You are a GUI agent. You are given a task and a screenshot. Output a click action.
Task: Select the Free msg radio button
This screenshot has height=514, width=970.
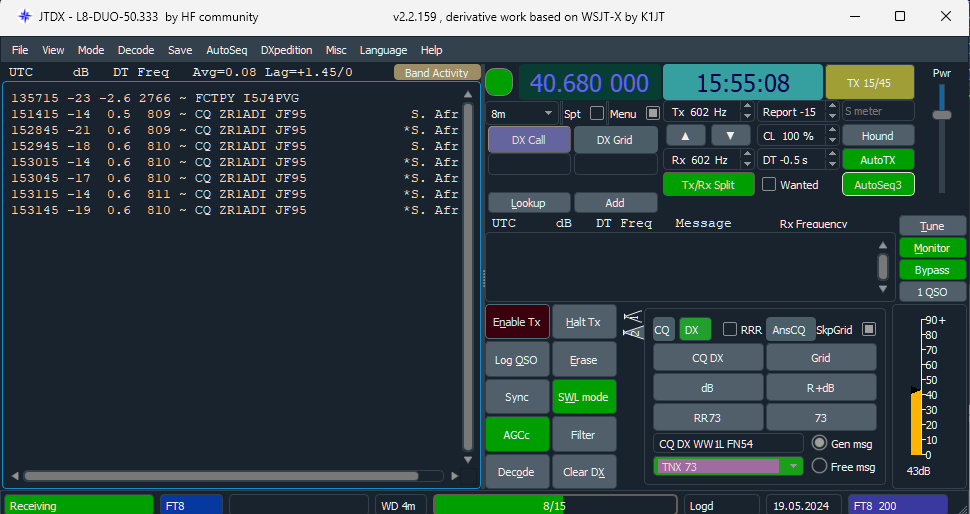(x=820, y=466)
